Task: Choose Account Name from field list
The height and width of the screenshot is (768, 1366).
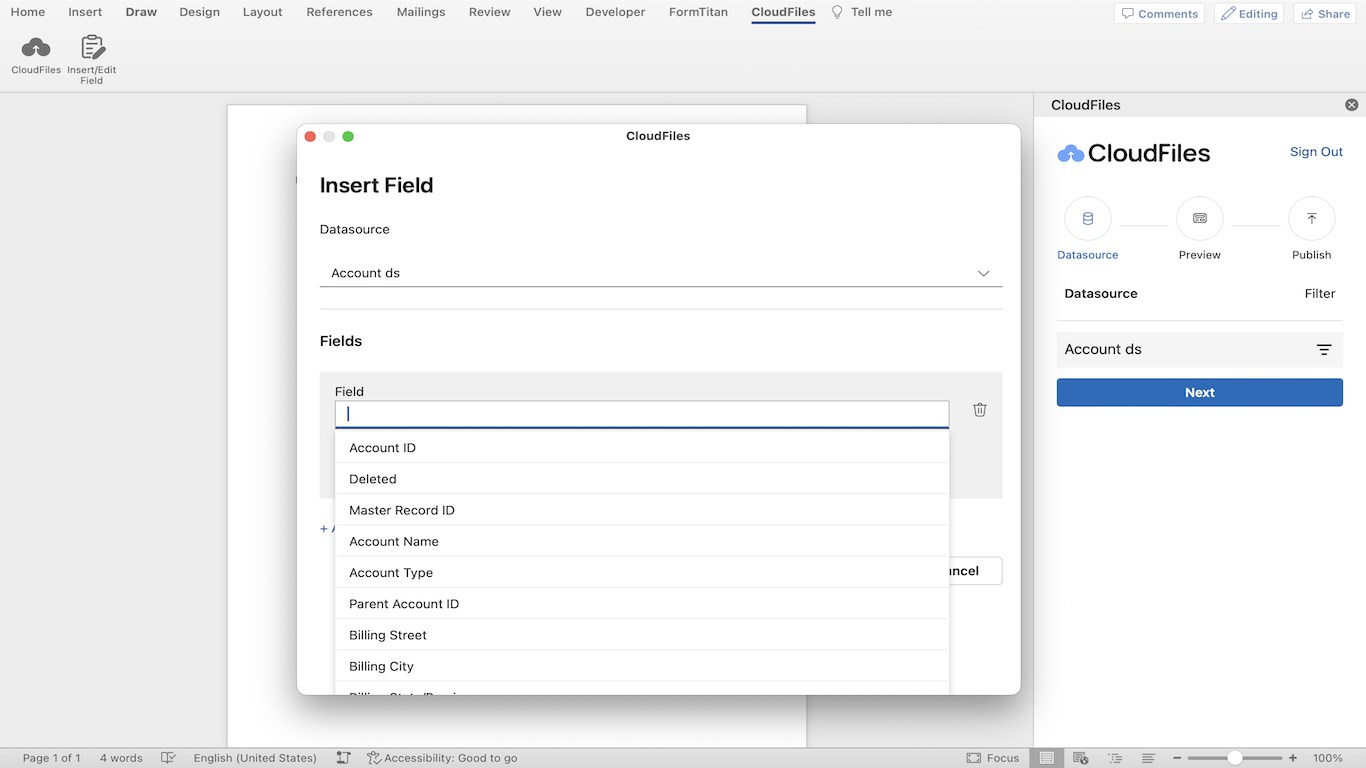Action: coord(642,541)
